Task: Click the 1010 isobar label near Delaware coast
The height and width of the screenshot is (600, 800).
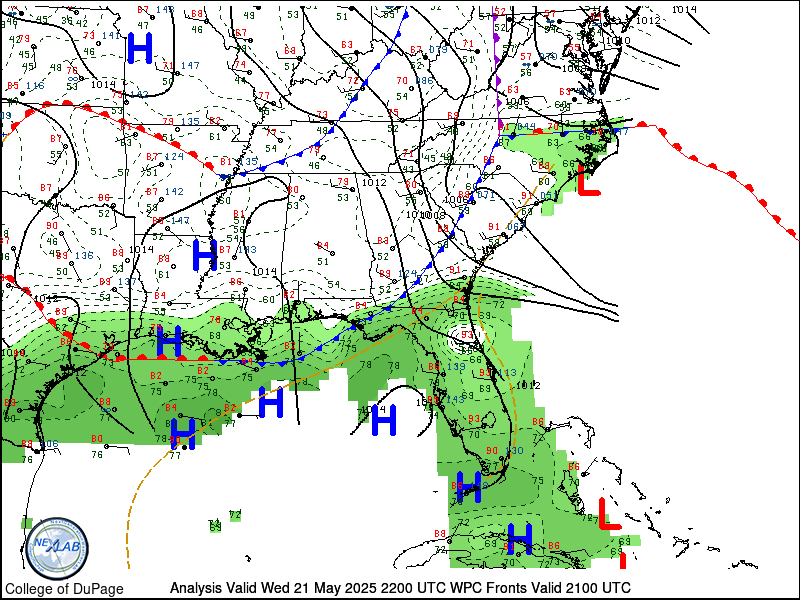Action: coord(618,40)
